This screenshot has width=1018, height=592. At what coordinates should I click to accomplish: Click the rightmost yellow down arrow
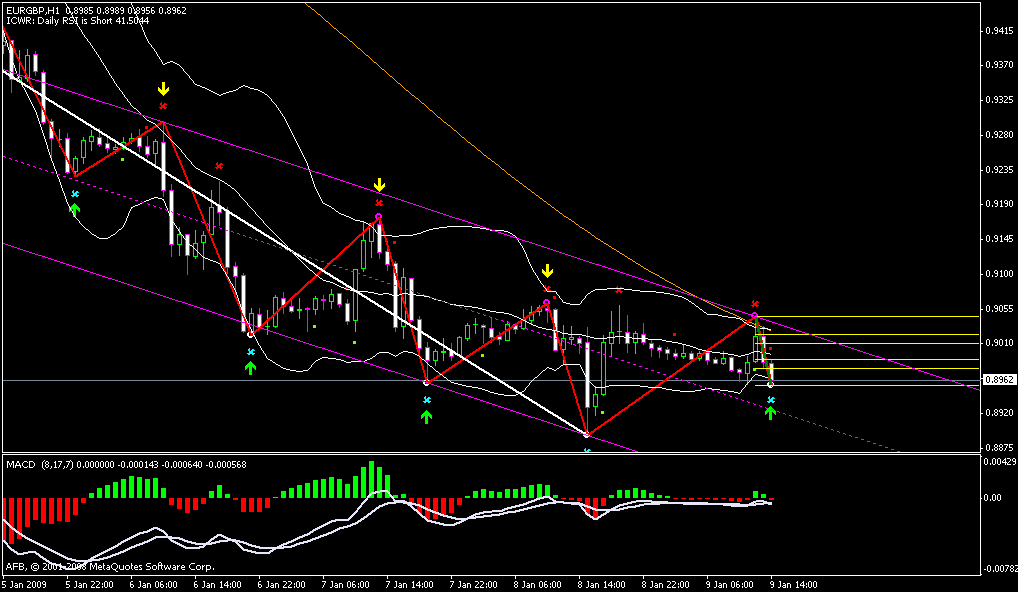tap(547, 272)
